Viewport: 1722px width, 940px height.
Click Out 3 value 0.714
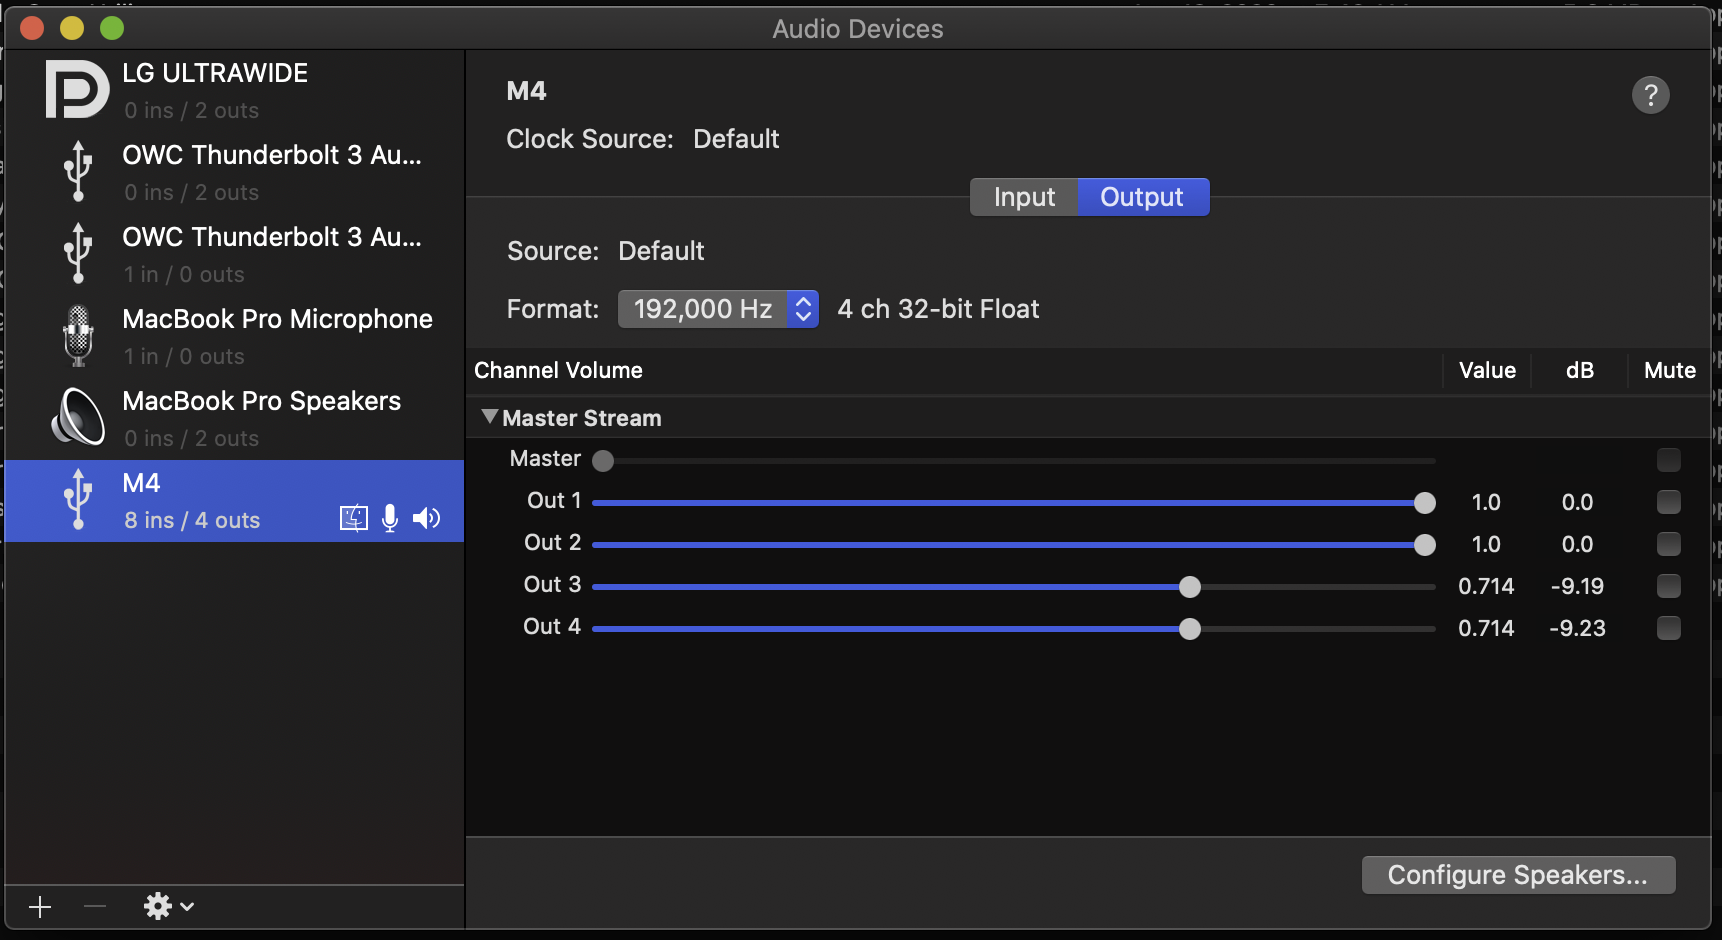pyautogui.click(x=1486, y=586)
